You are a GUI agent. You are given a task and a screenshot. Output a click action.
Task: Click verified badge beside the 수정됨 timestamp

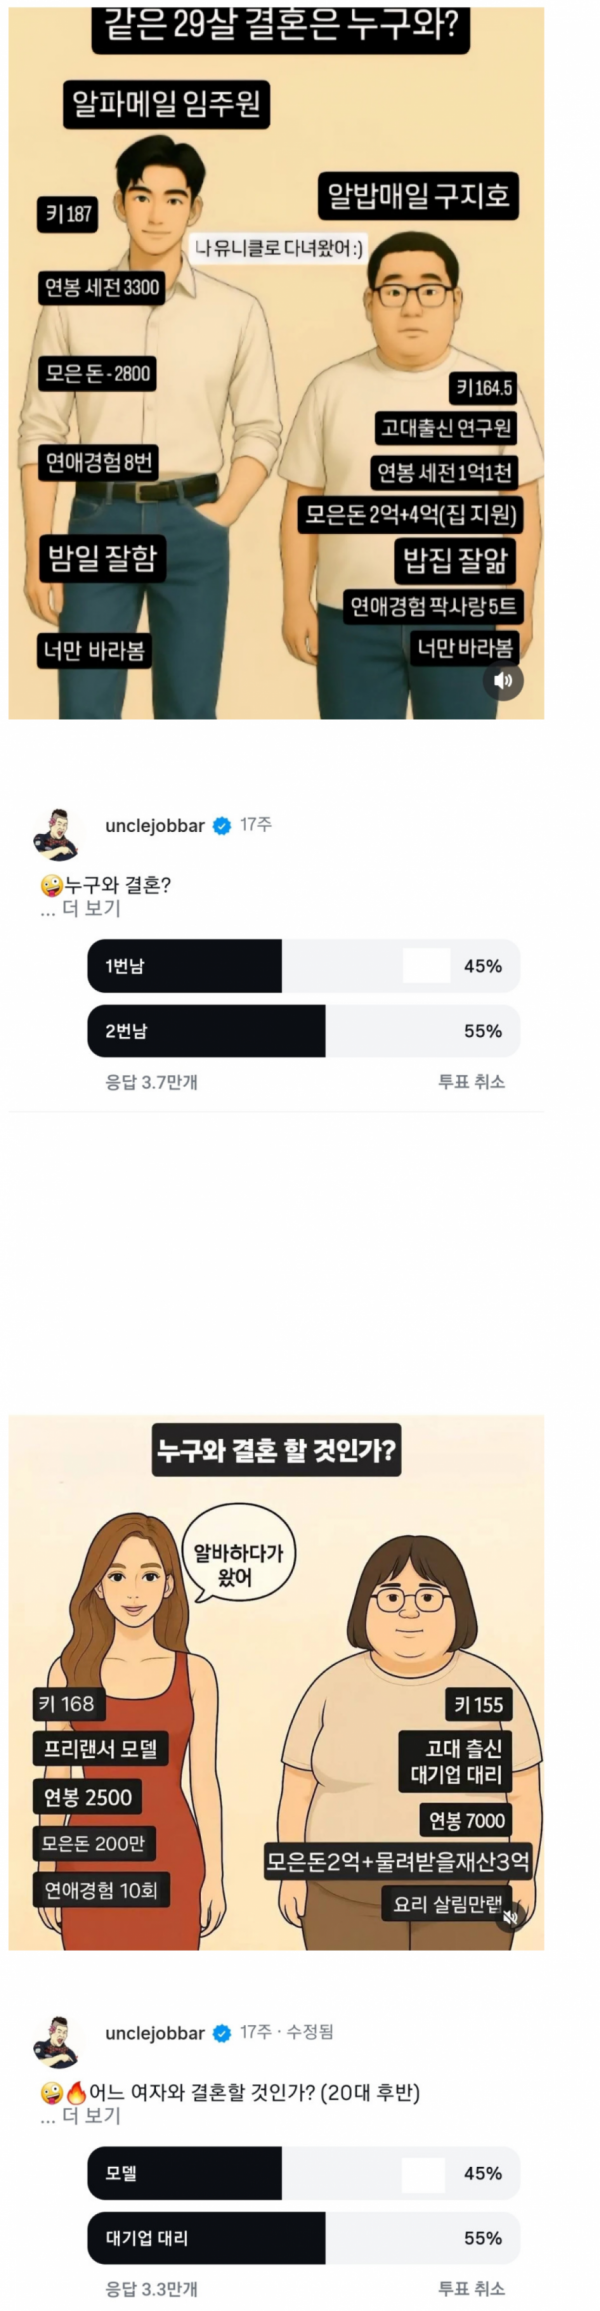click(222, 2033)
